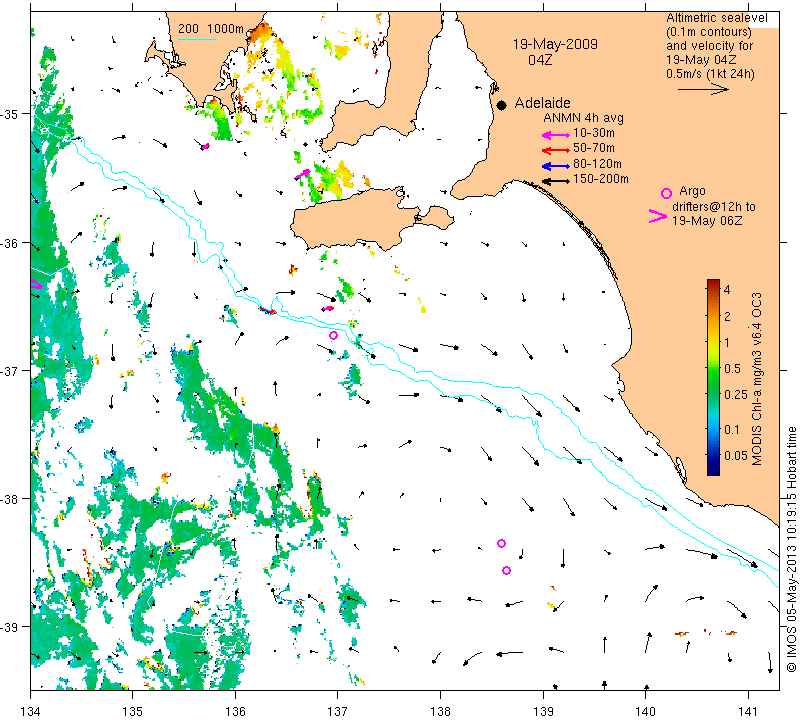Click the 150-200m depth label
Viewport: 800px width, 720px height.
601,179
